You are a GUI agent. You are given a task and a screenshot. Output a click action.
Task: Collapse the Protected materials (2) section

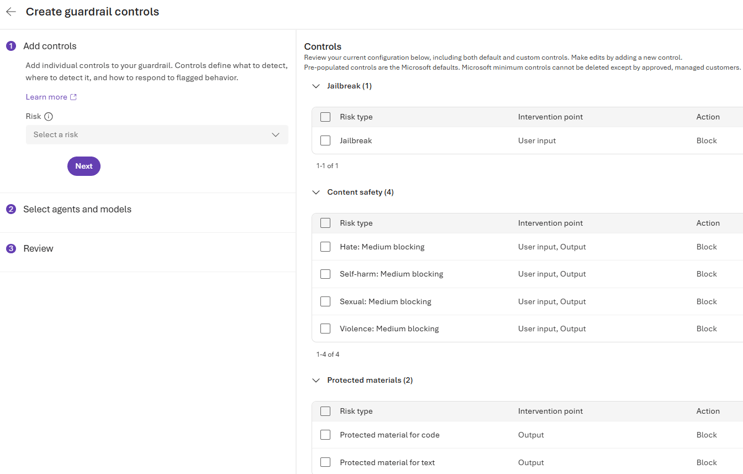pos(316,380)
